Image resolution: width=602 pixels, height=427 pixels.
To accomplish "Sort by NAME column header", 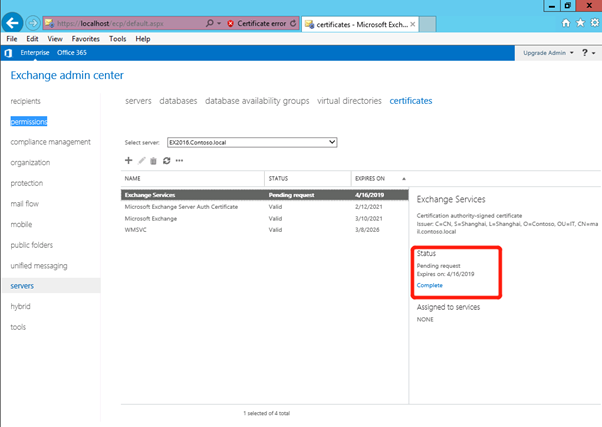I will tap(193, 179).
